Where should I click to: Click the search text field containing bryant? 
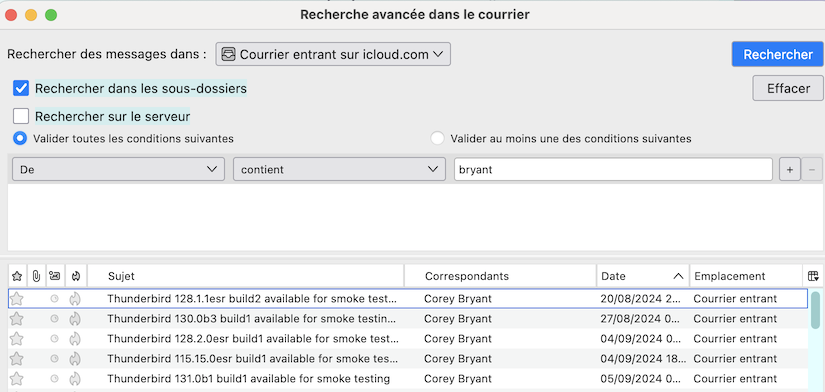613,169
